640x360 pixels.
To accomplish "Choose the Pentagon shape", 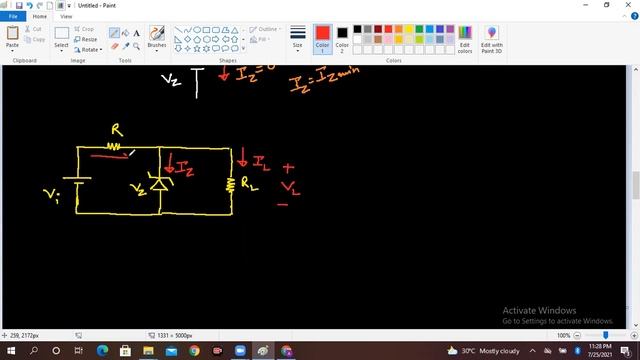I will [x=197, y=40].
